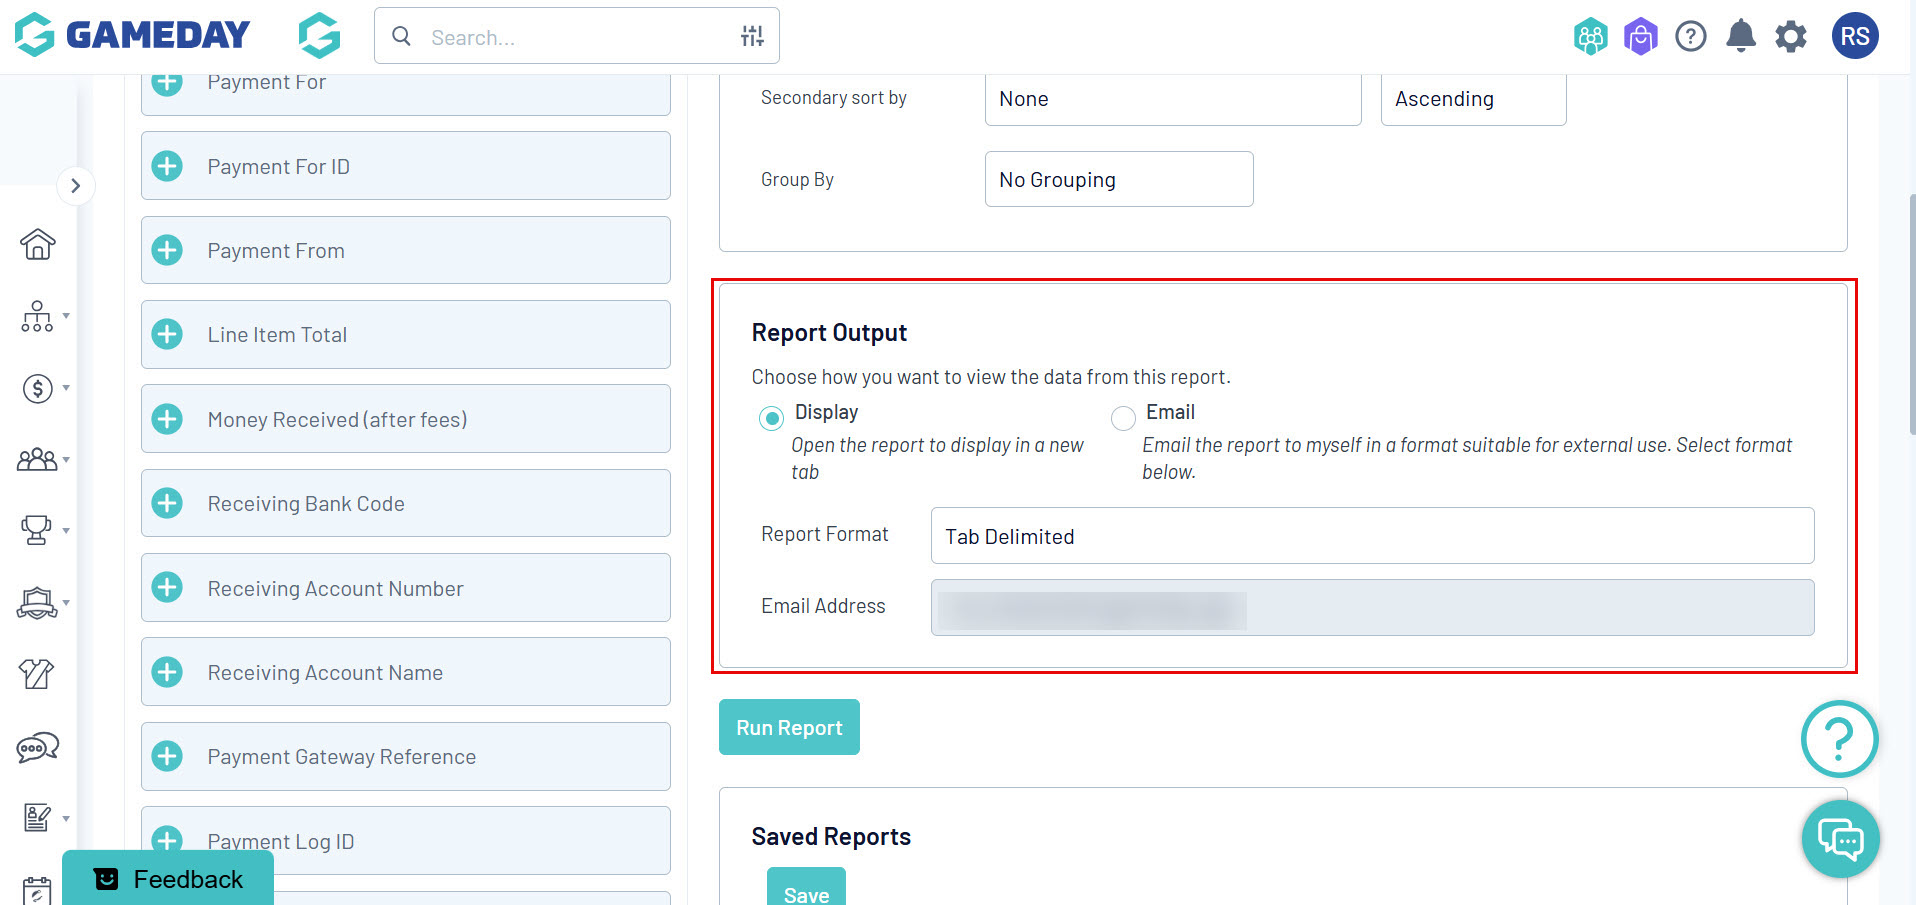
Task: Open the Feedback button
Action: pyautogui.click(x=168, y=878)
